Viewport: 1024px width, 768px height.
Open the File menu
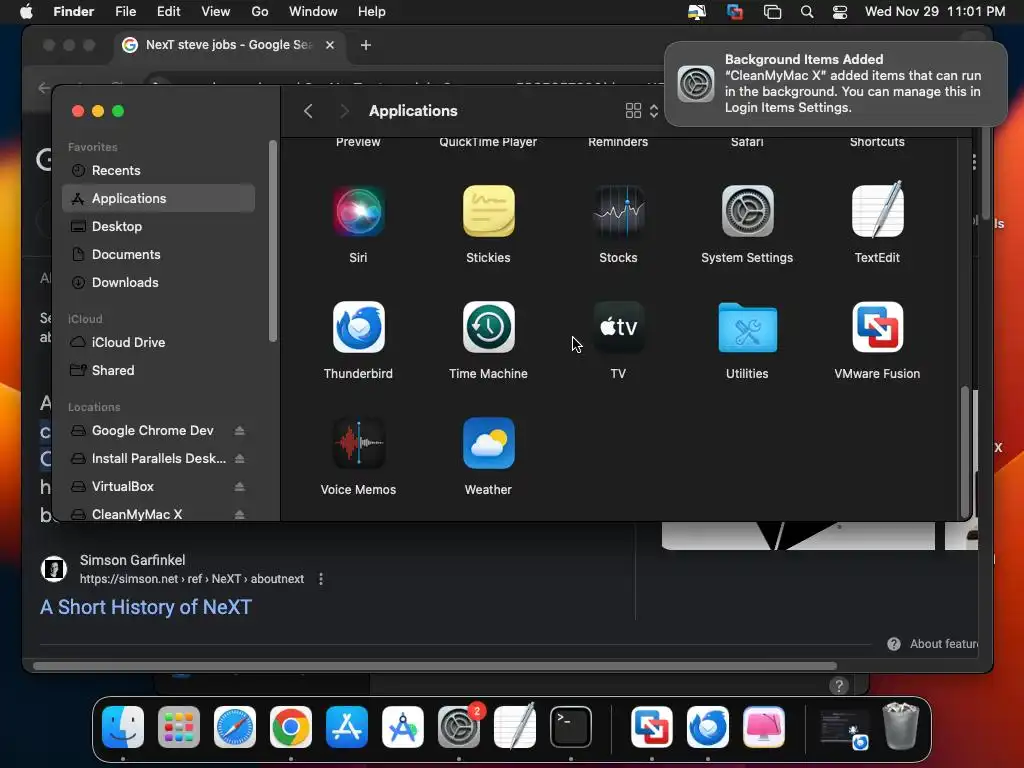click(125, 11)
